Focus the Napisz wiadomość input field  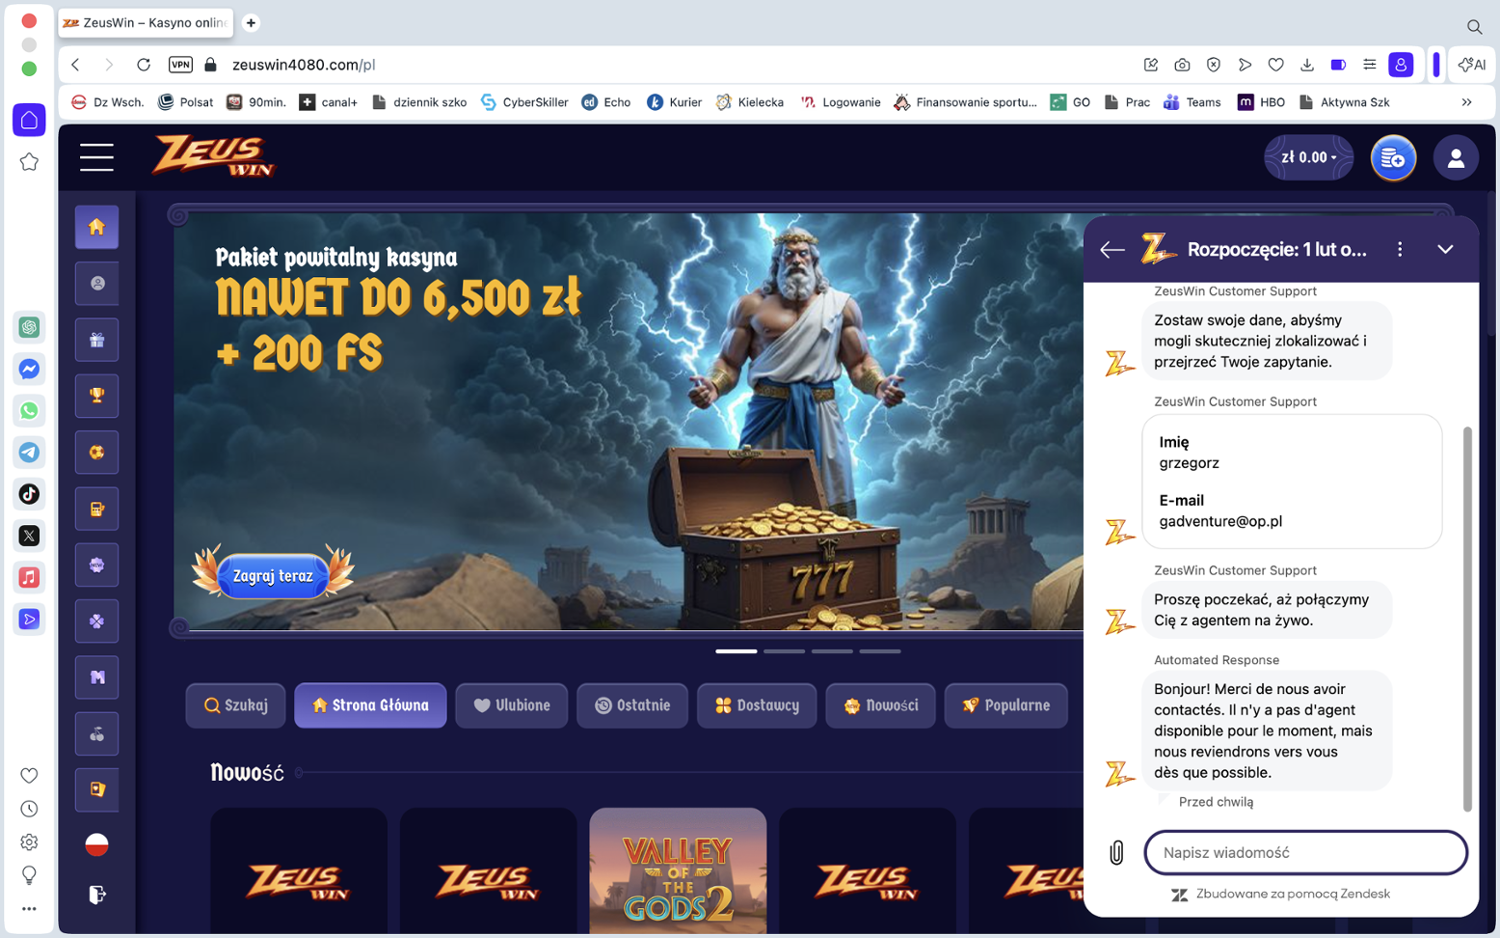[1306, 853]
